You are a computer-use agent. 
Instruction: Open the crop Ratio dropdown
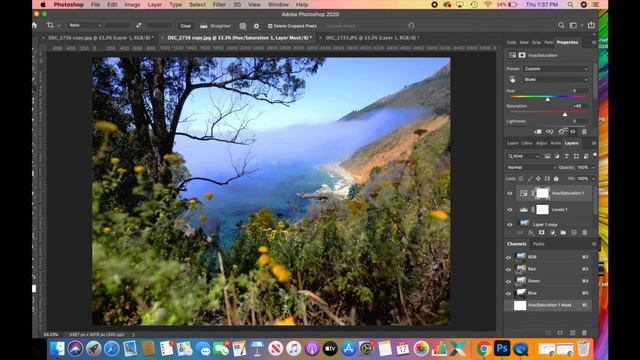click(x=85, y=25)
